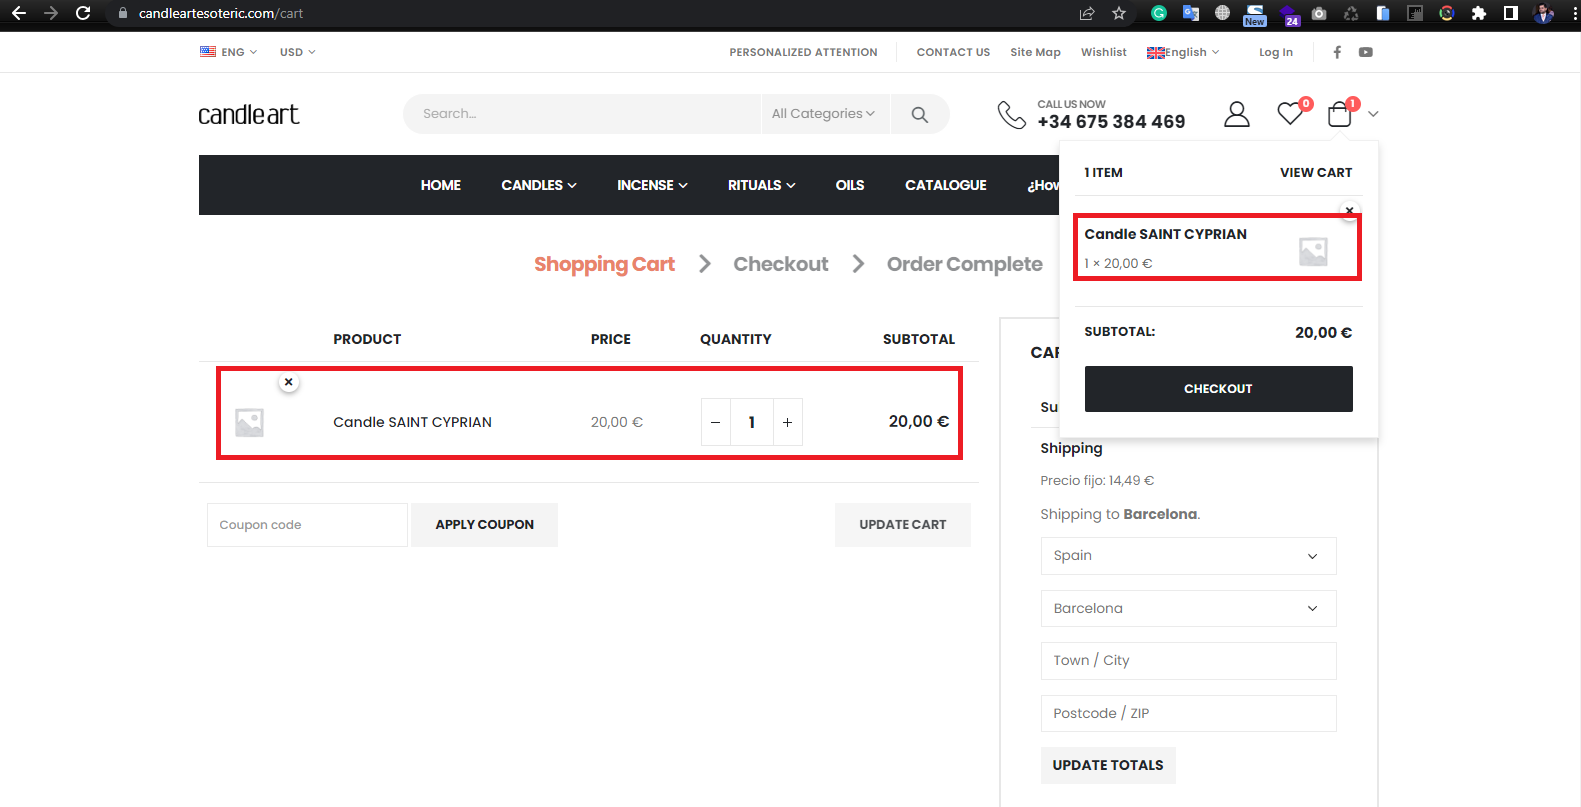Click VIEW CART in the mini cart
This screenshot has width=1581, height=807.
pyautogui.click(x=1316, y=173)
